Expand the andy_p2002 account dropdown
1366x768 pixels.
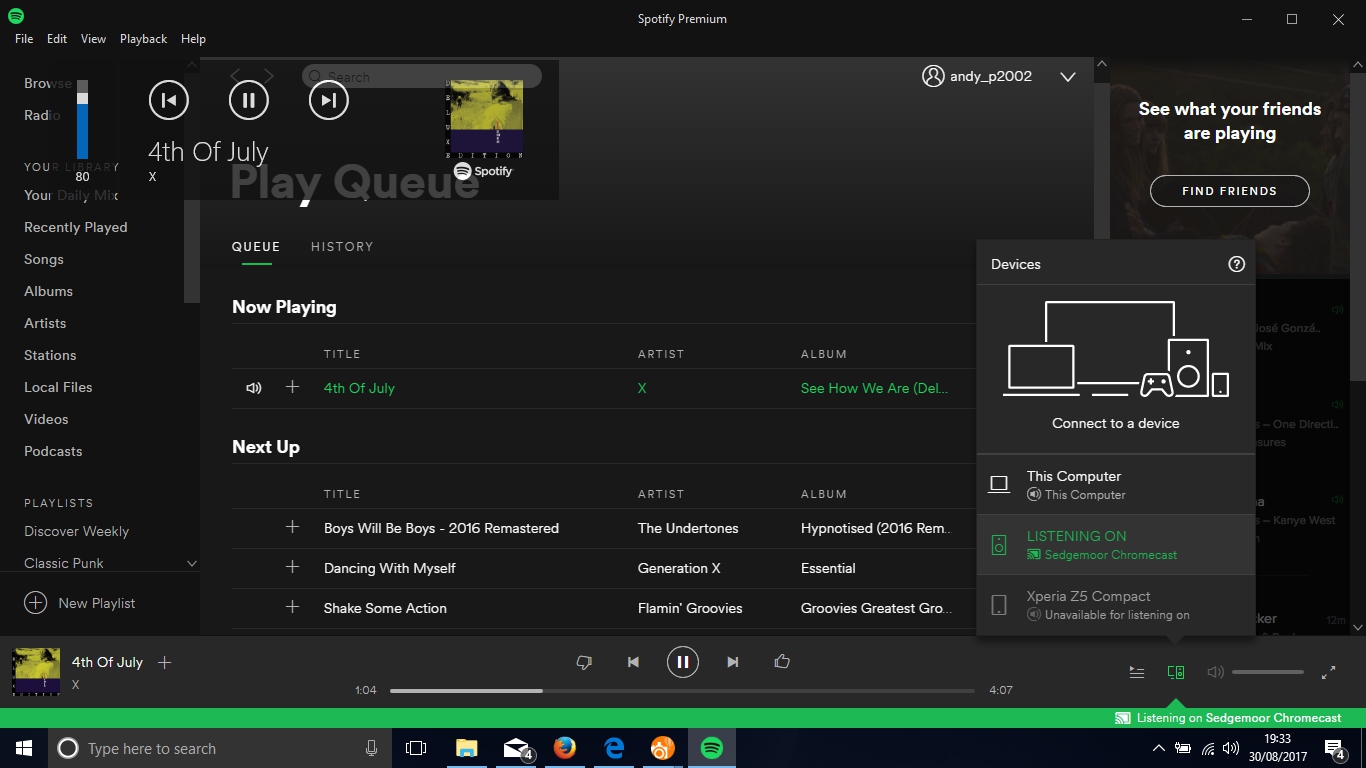[1068, 75]
